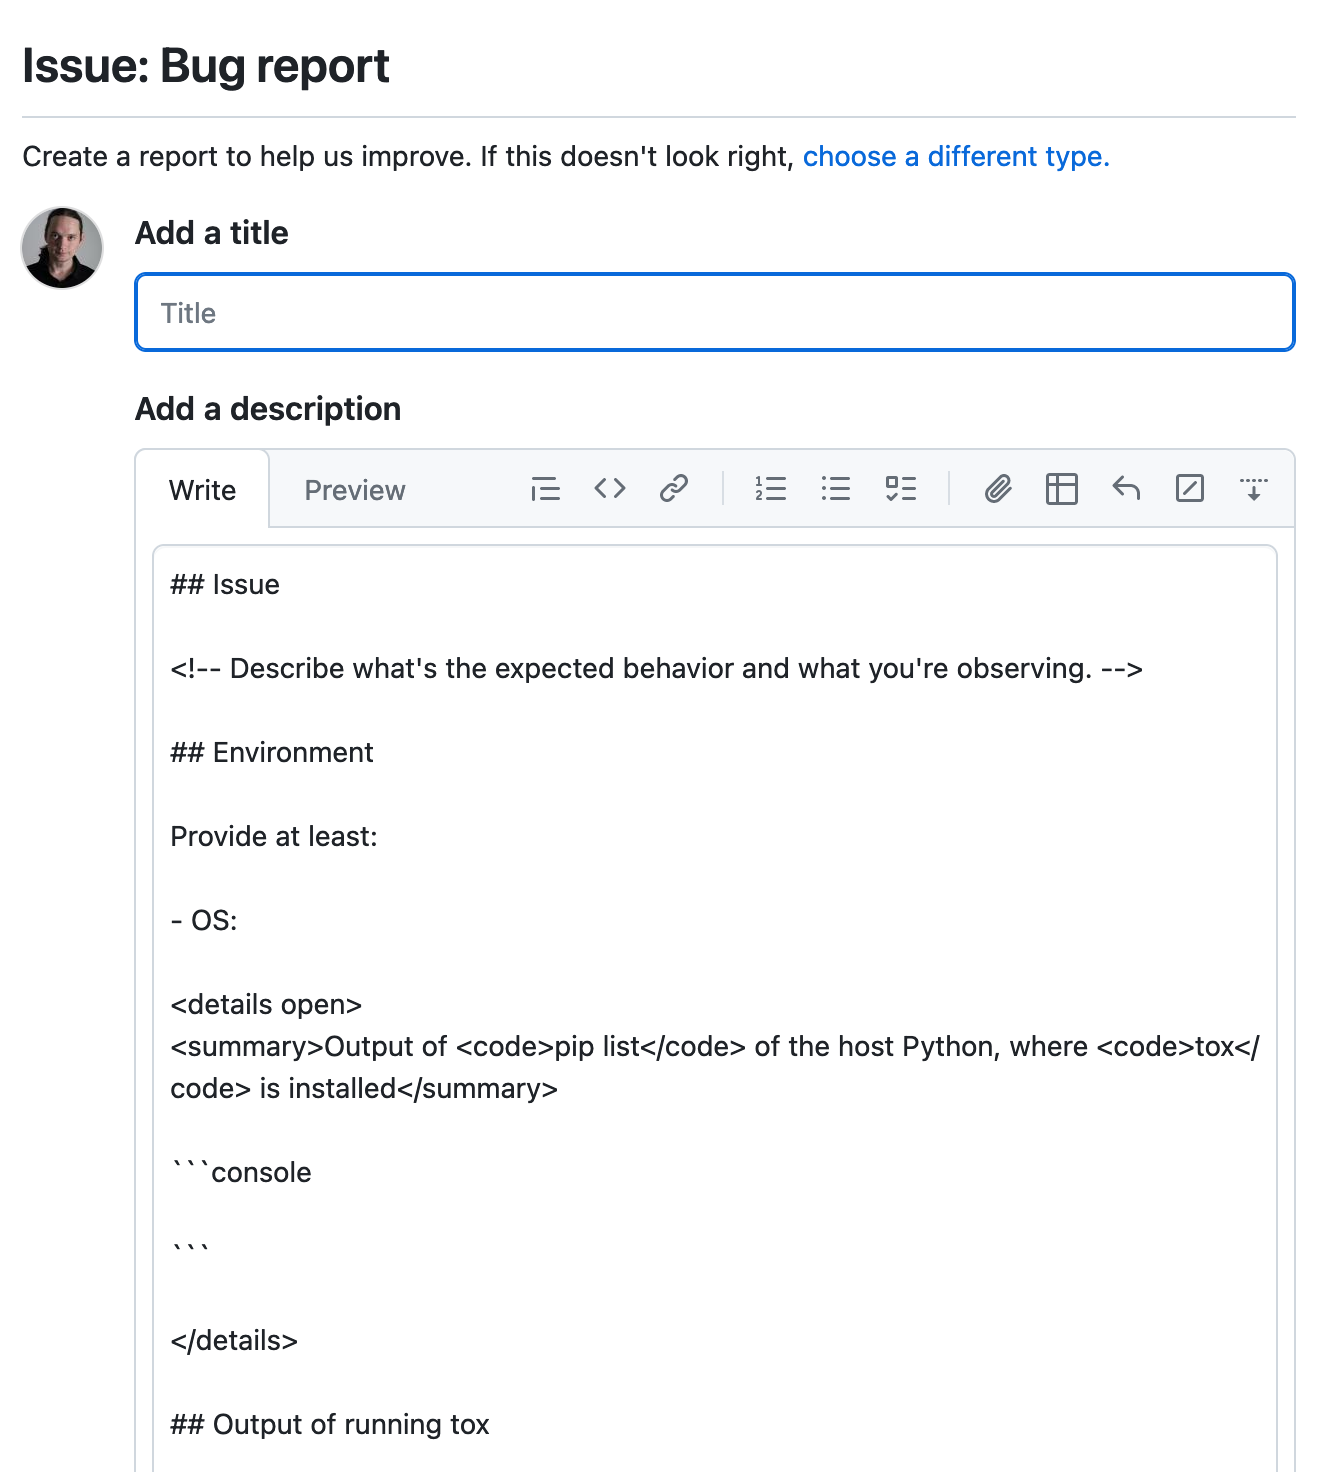Image resolution: width=1320 pixels, height=1472 pixels.
Task: Click the "choose a different type" link
Action: (956, 157)
